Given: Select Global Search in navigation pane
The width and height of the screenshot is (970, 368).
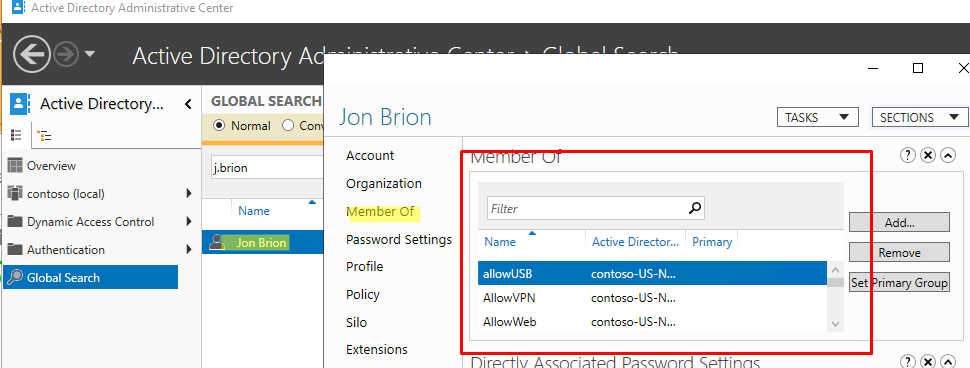Looking at the screenshot, I should click(x=90, y=277).
